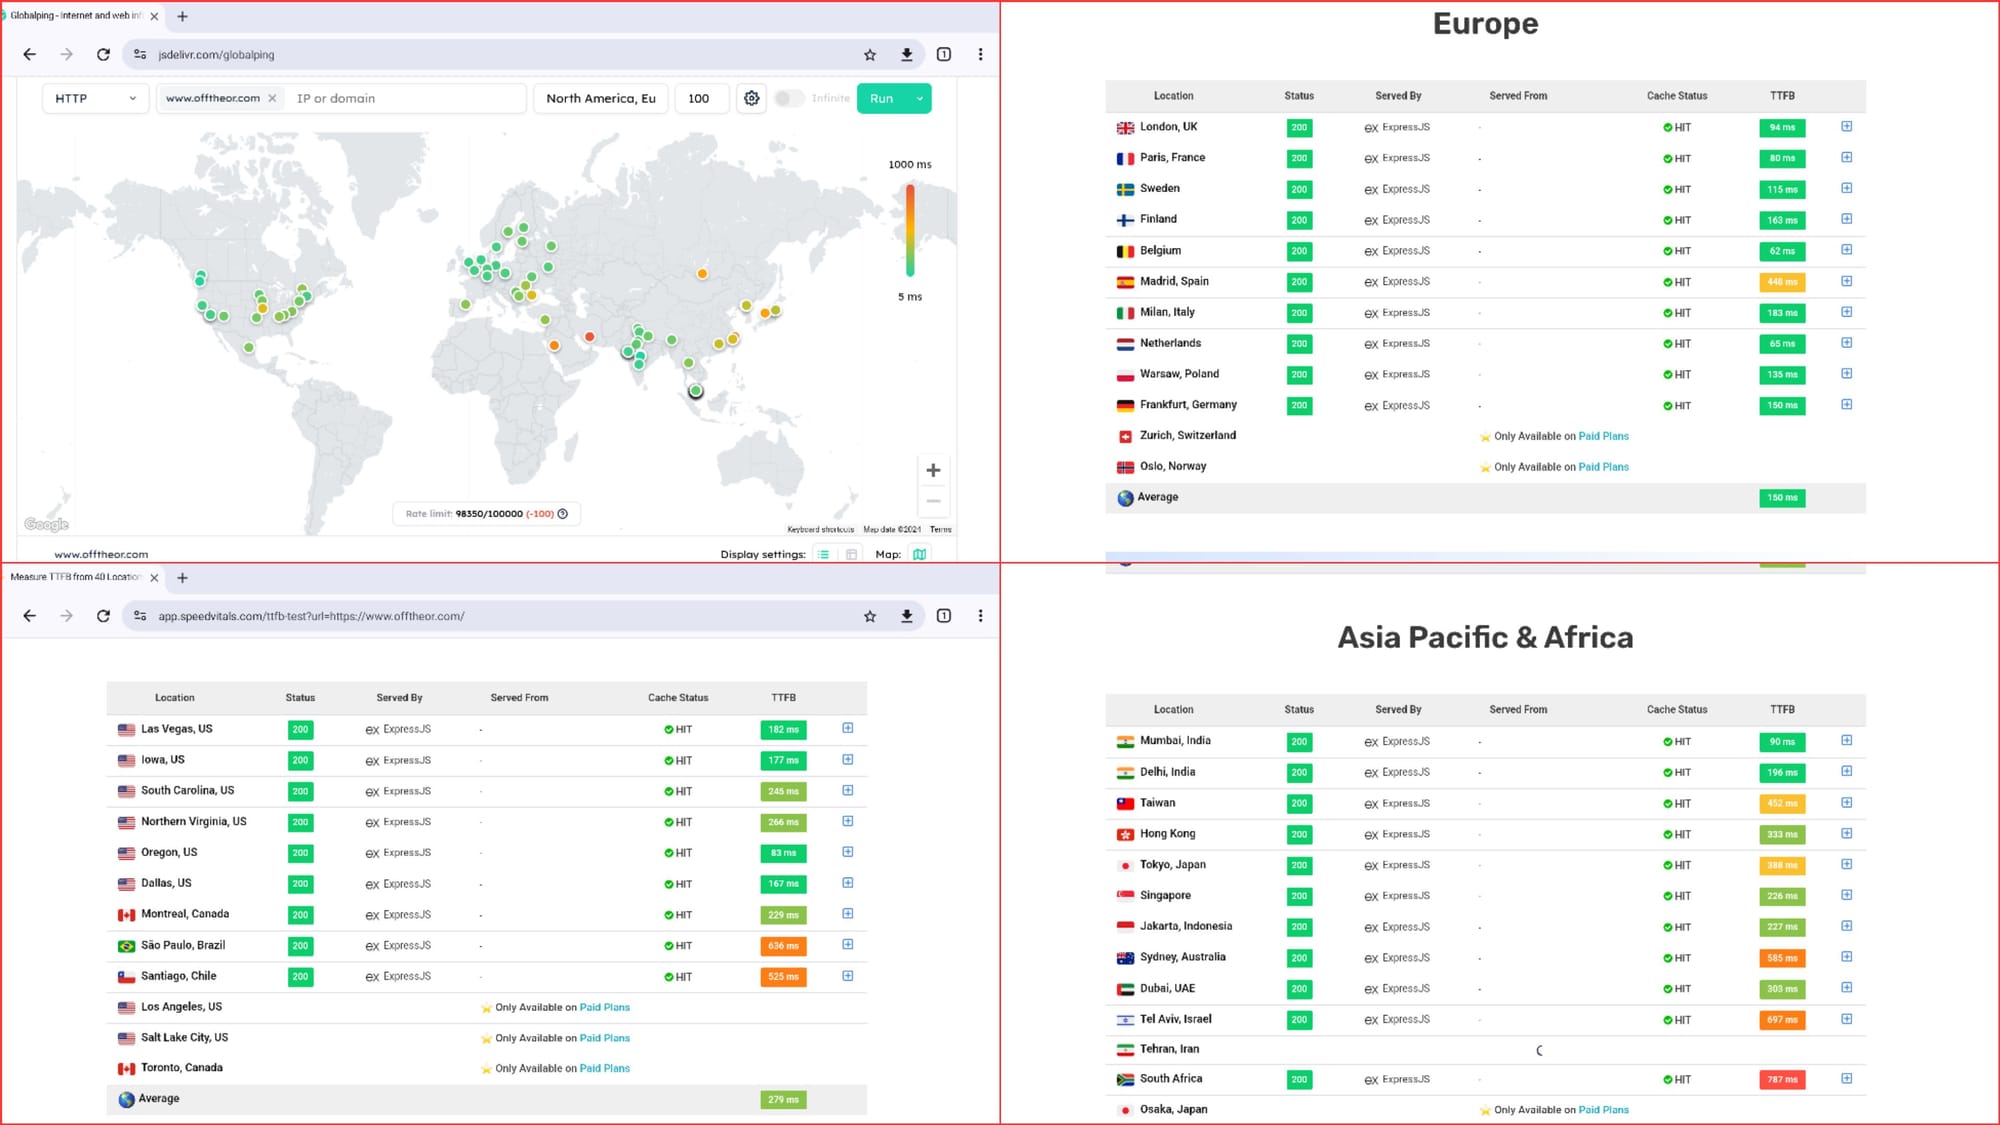The height and width of the screenshot is (1125, 2000).
Task: Expand the Sydney, Australia result row
Action: coord(1847,956)
